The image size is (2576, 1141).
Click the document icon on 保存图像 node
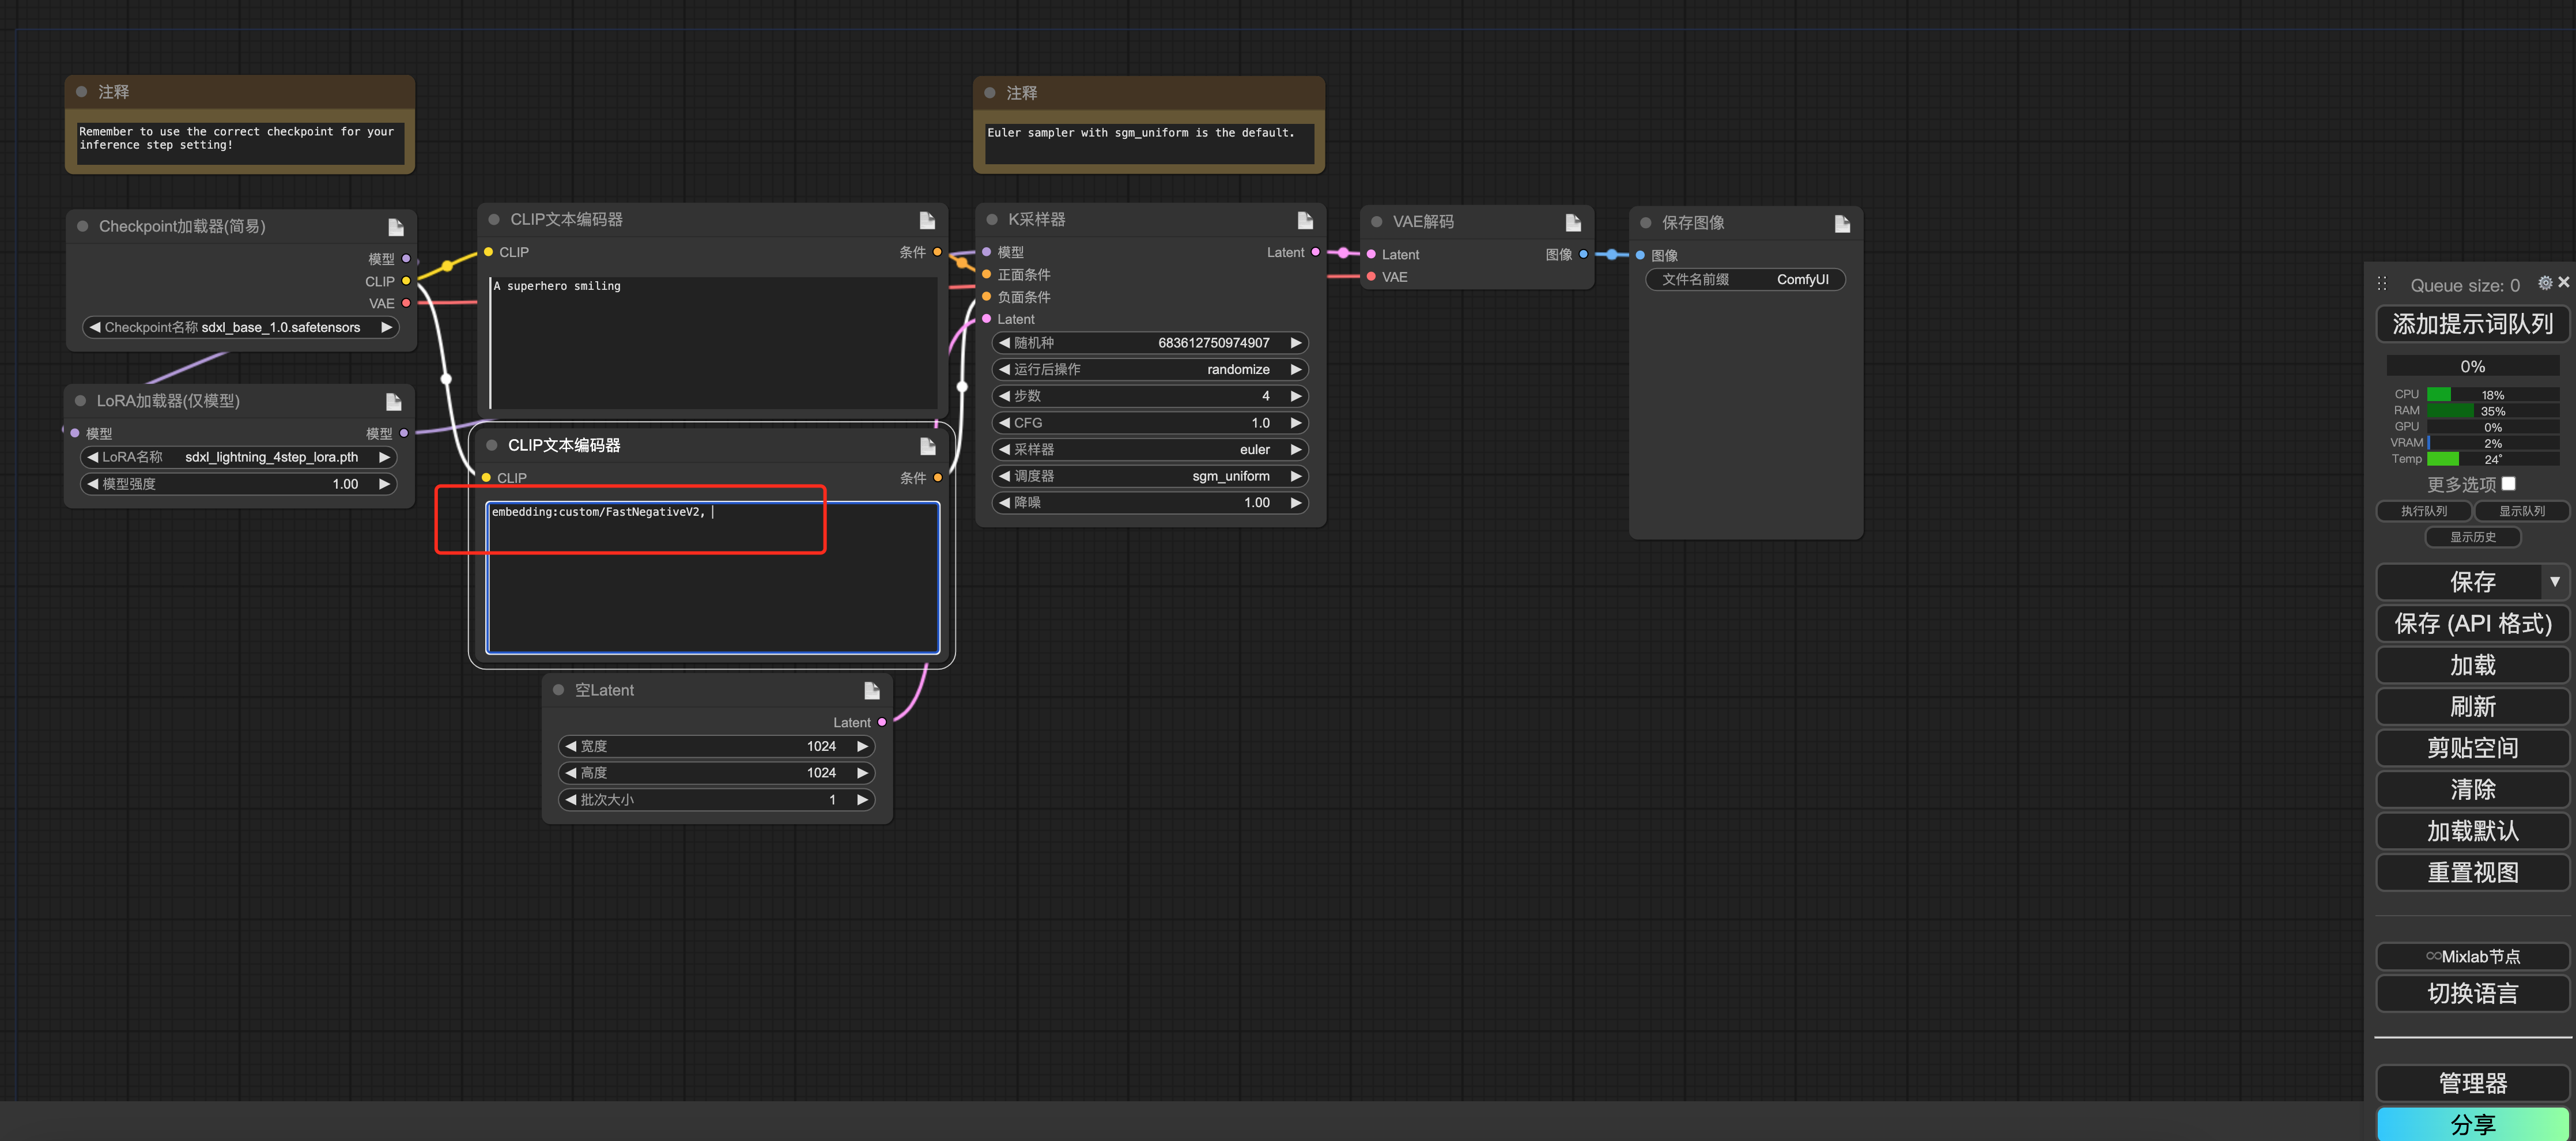1842,223
